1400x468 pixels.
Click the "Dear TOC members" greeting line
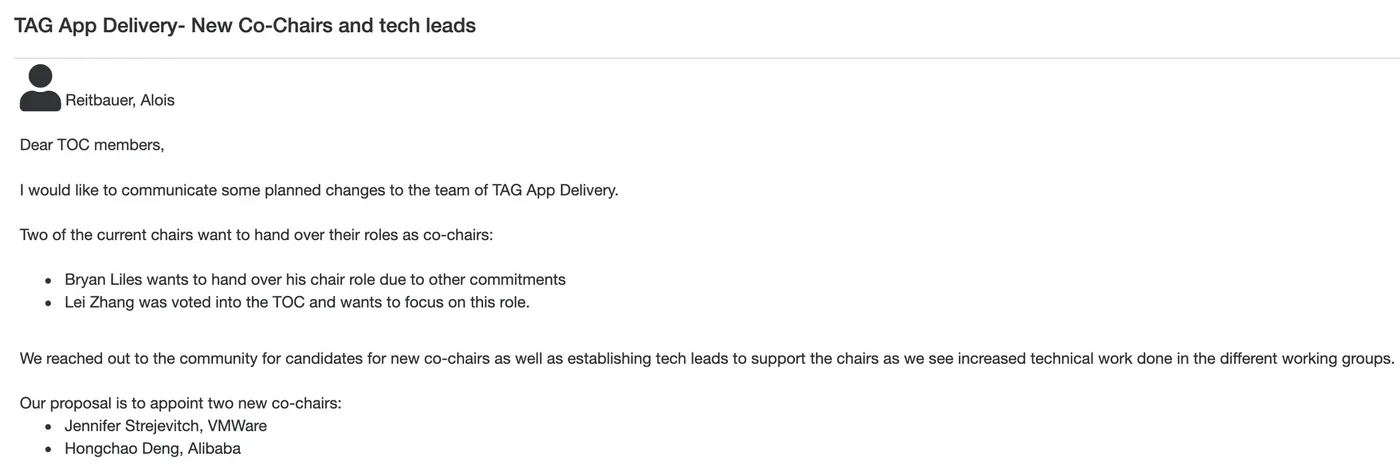[91, 145]
